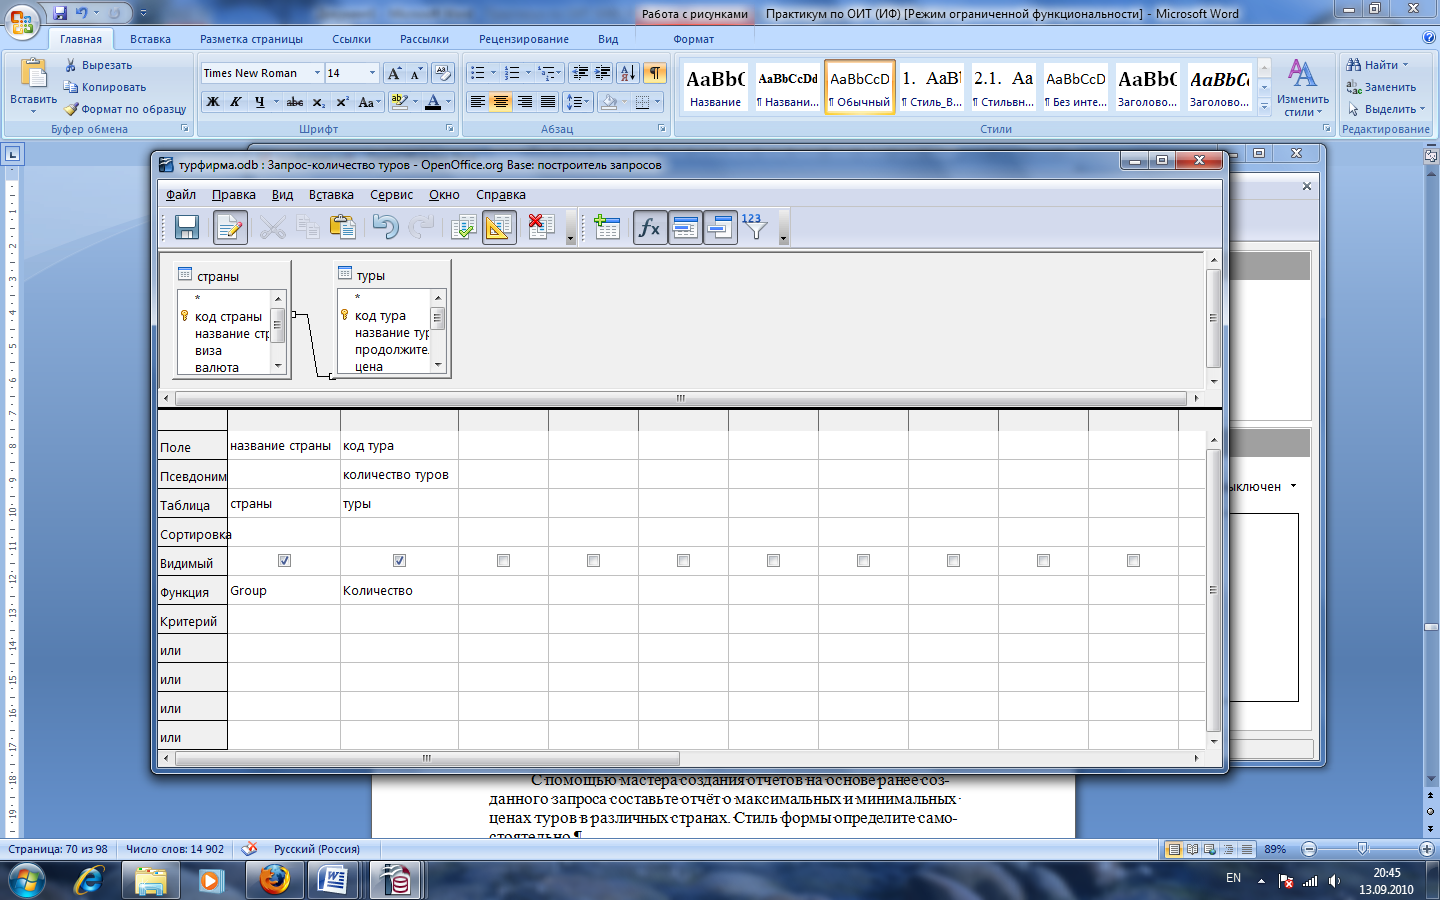Check the Visible box in the fifth column
The height and width of the screenshot is (900, 1440).
(683, 561)
